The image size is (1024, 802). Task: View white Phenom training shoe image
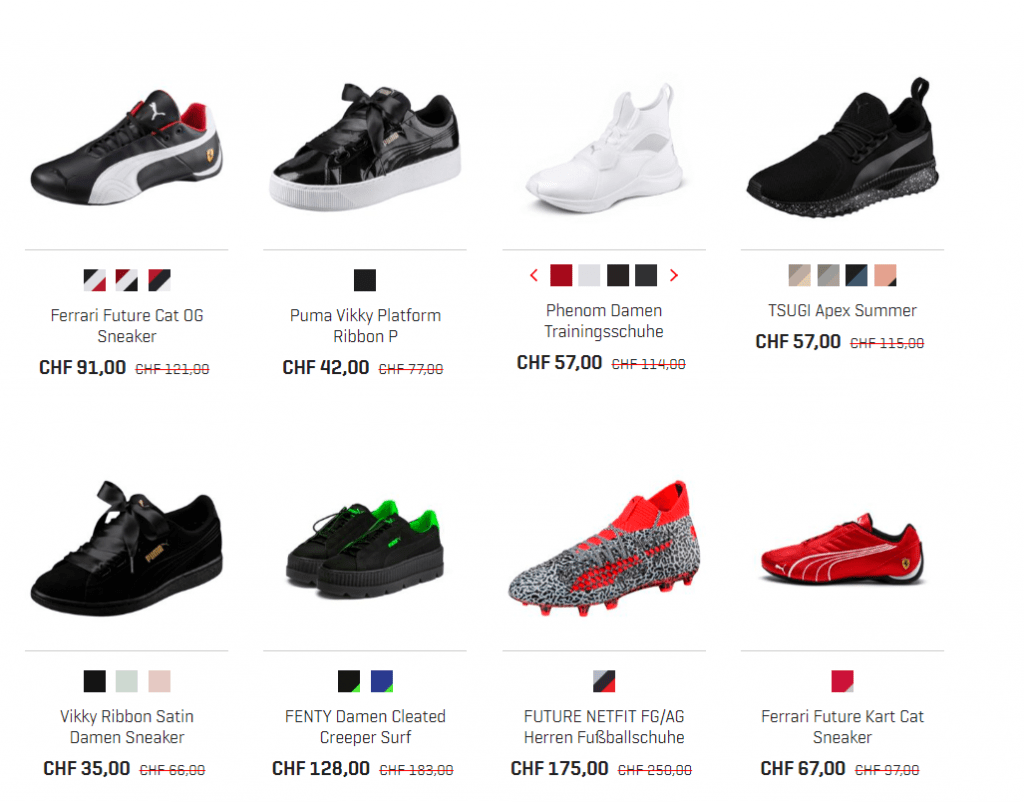point(604,148)
